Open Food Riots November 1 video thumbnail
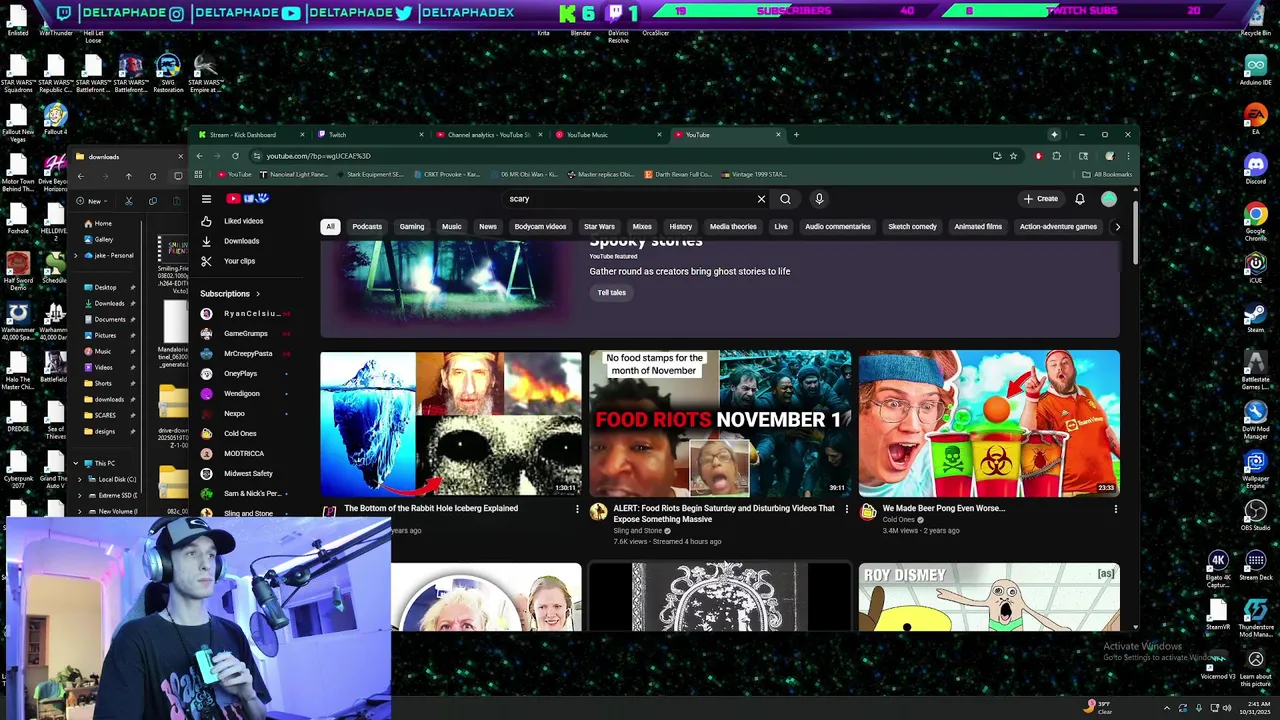The width and height of the screenshot is (1280, 720). coord(720,423)
